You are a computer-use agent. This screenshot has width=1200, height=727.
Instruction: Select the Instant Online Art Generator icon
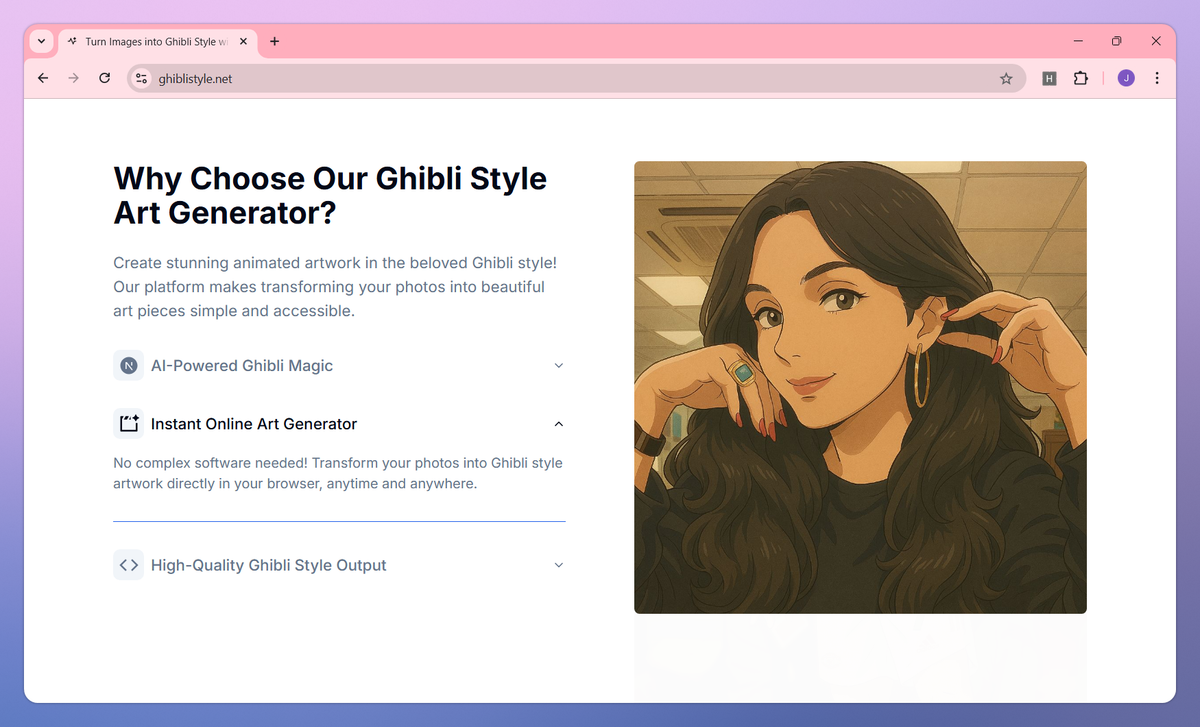point(128,423)
